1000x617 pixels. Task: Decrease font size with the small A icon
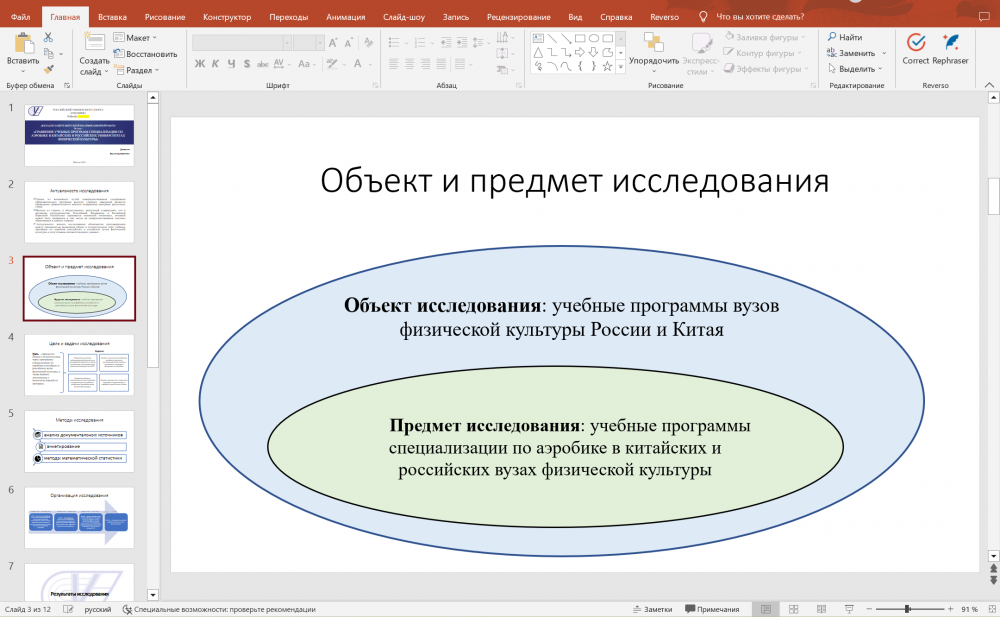(348, 43)
